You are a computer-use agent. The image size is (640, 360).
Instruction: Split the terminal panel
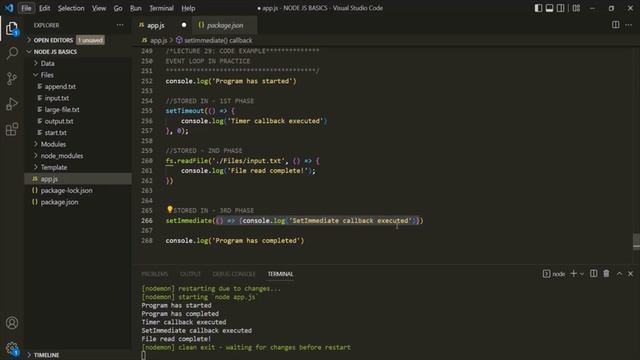(593, 273)
